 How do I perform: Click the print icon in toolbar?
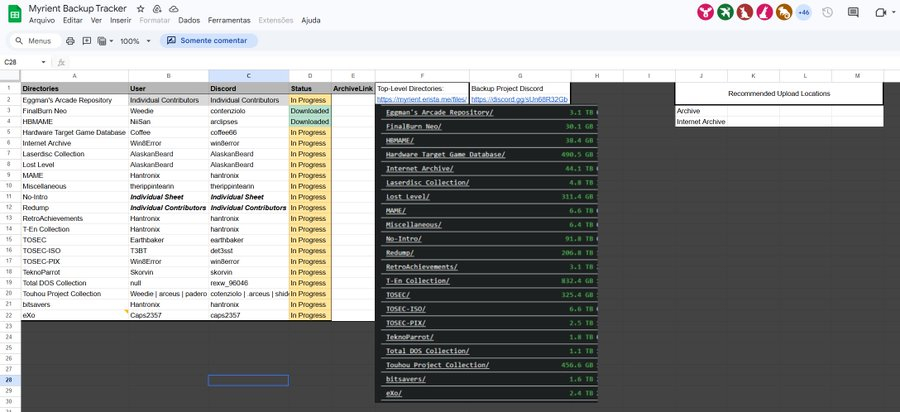point(70,41)
